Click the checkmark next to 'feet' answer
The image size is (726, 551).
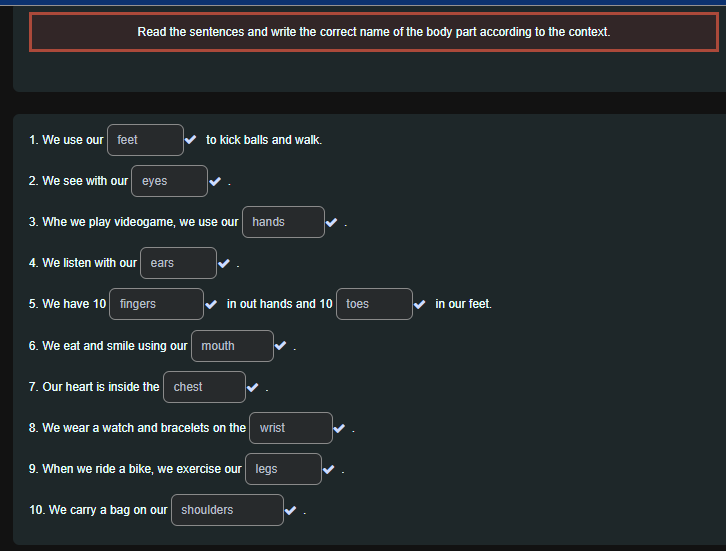(x=190, y=139)
